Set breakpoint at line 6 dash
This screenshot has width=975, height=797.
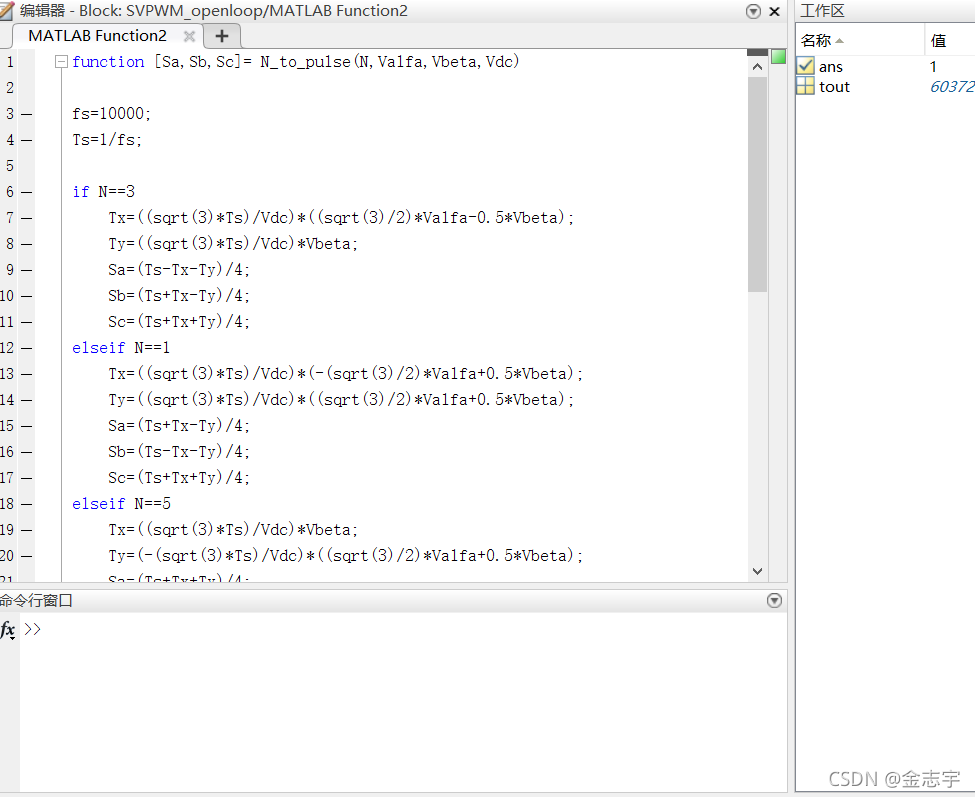click(x=26, y=192)
